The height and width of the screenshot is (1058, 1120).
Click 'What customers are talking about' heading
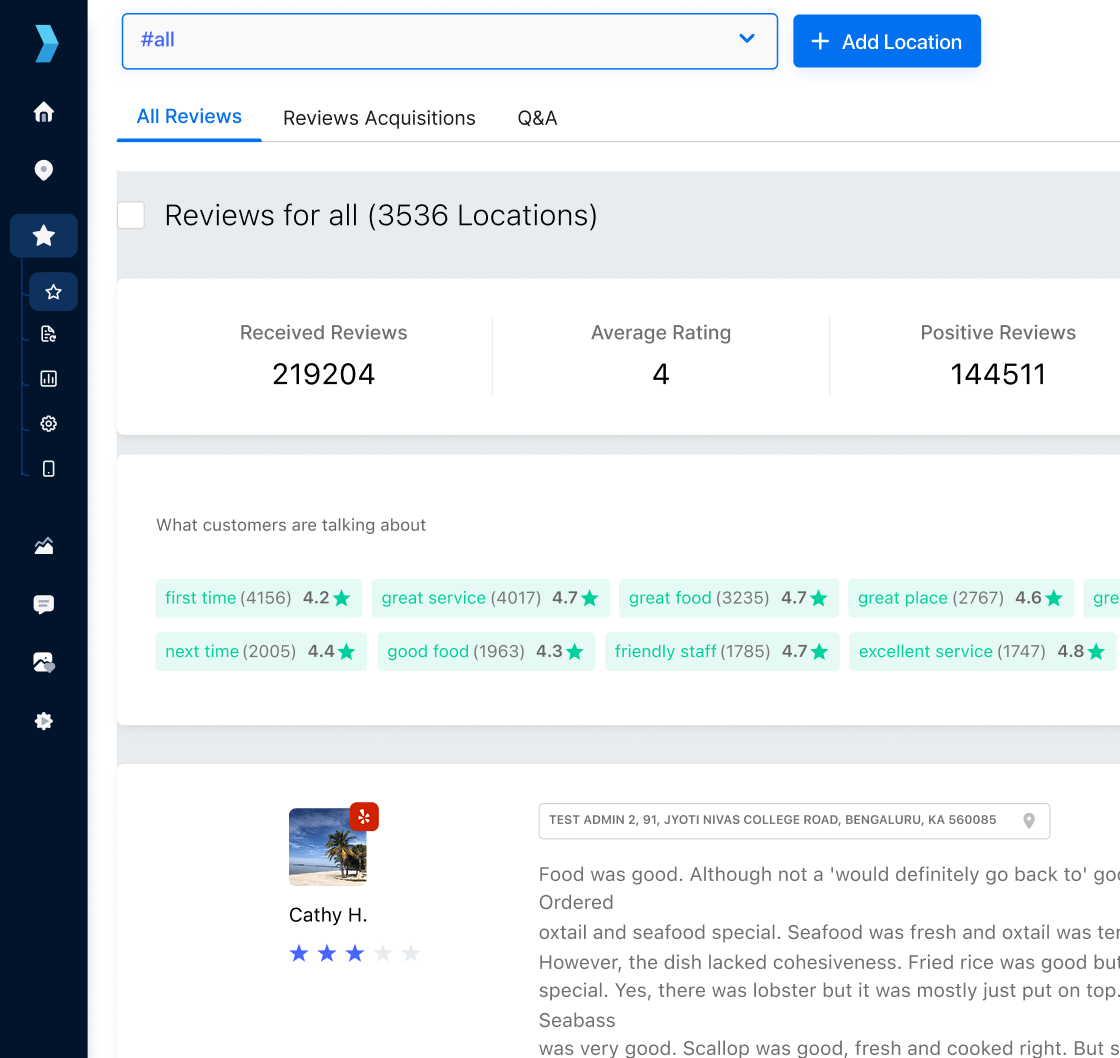tap(291, 525)
